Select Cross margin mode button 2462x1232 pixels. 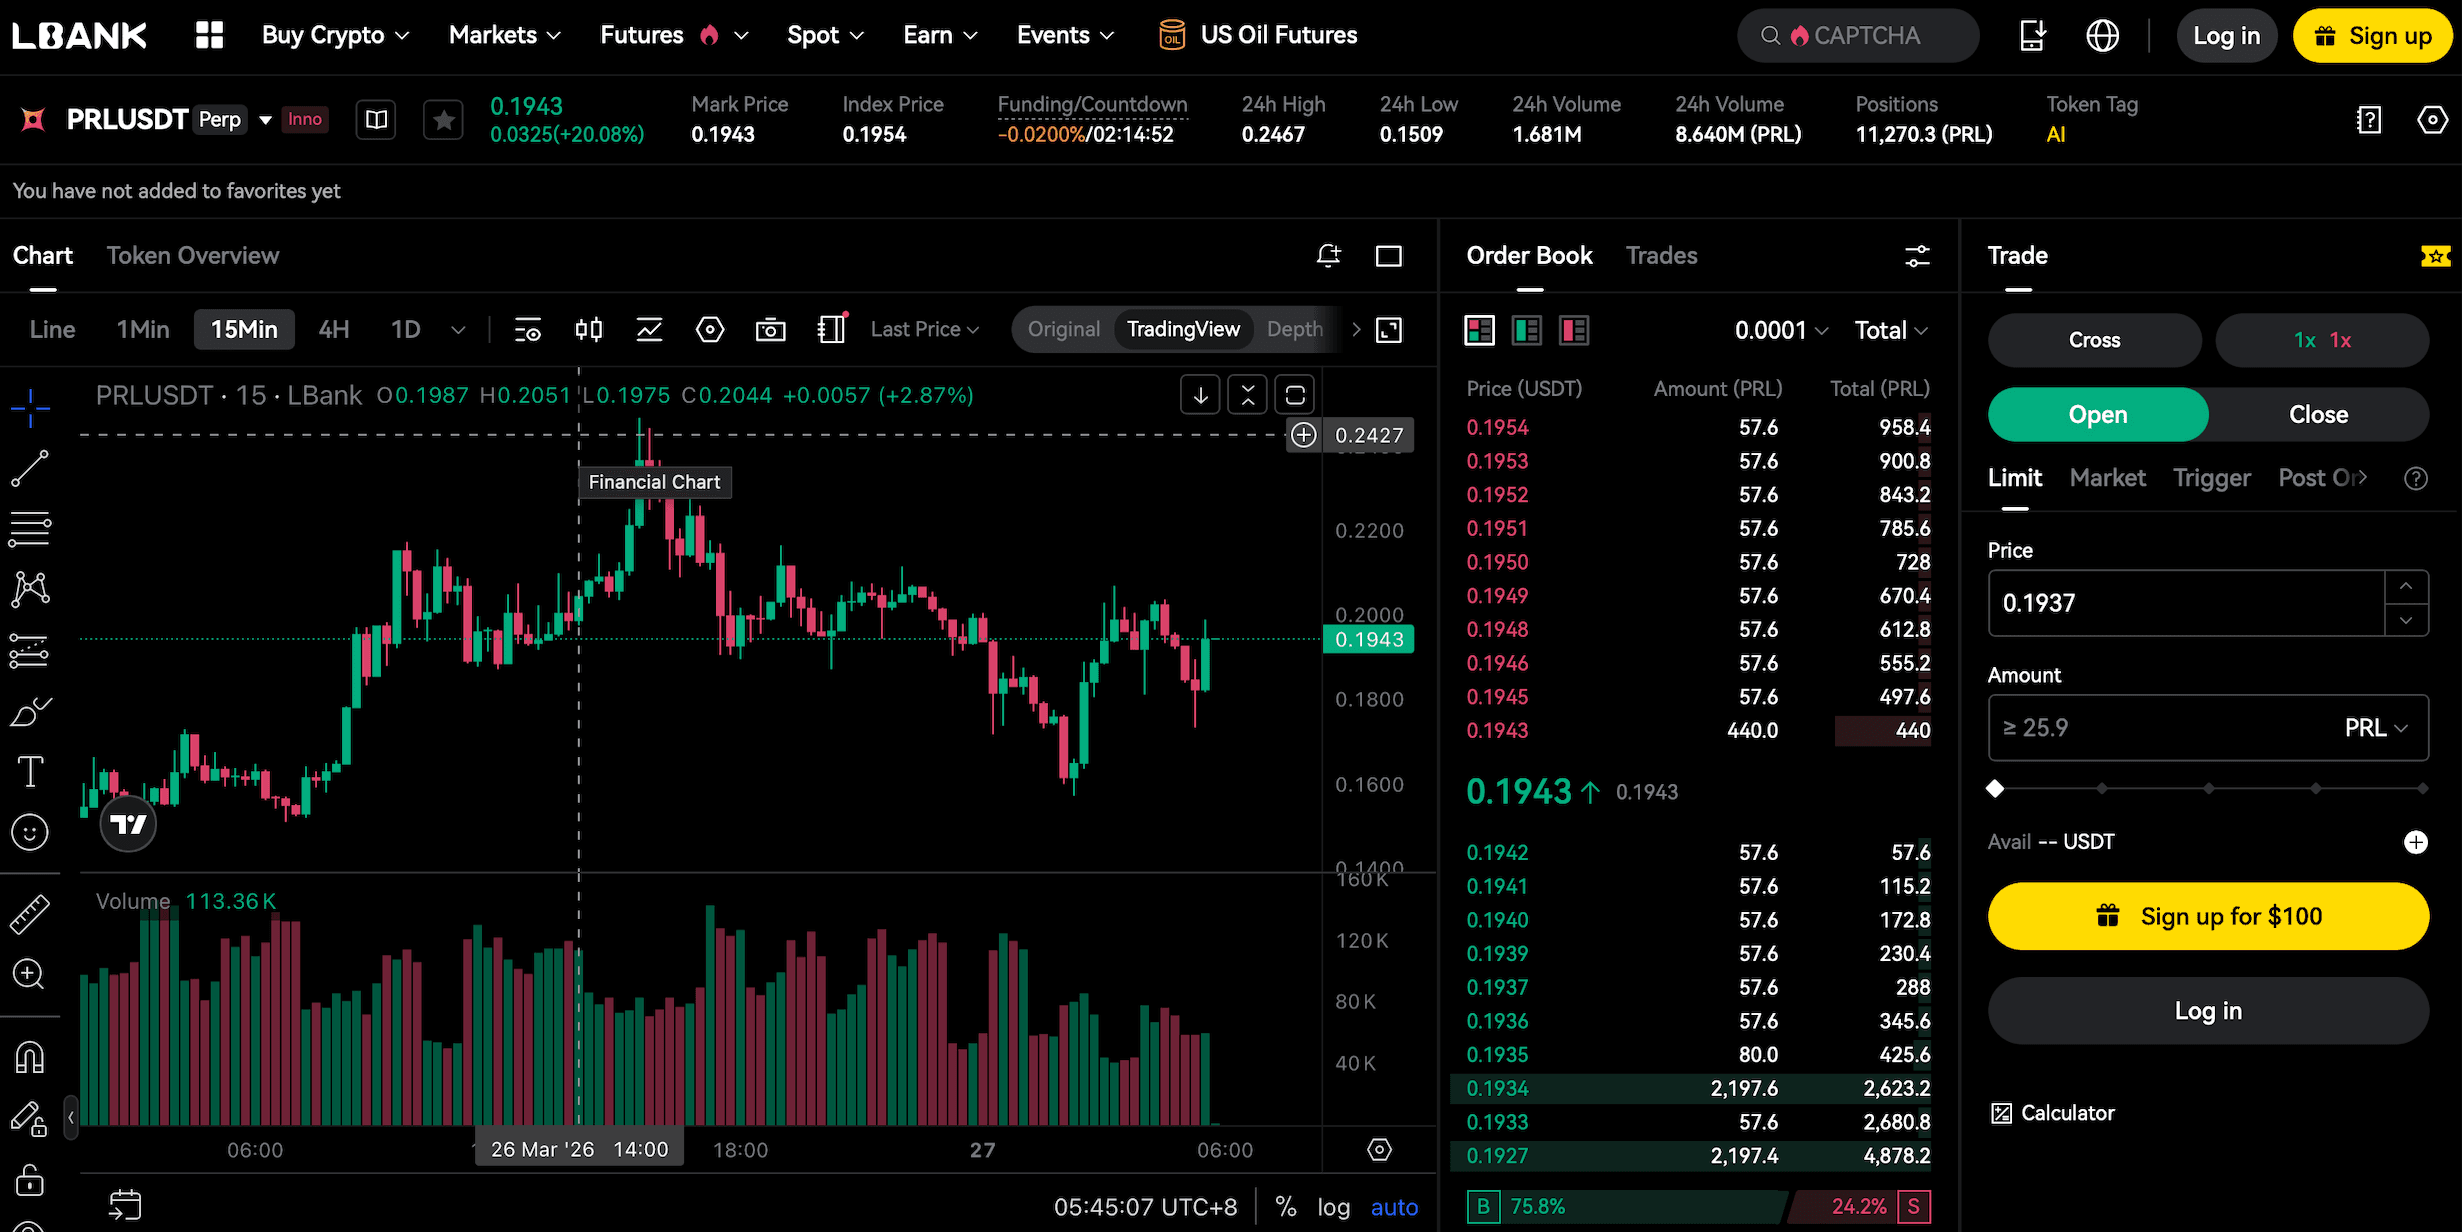coord(2094,340)
